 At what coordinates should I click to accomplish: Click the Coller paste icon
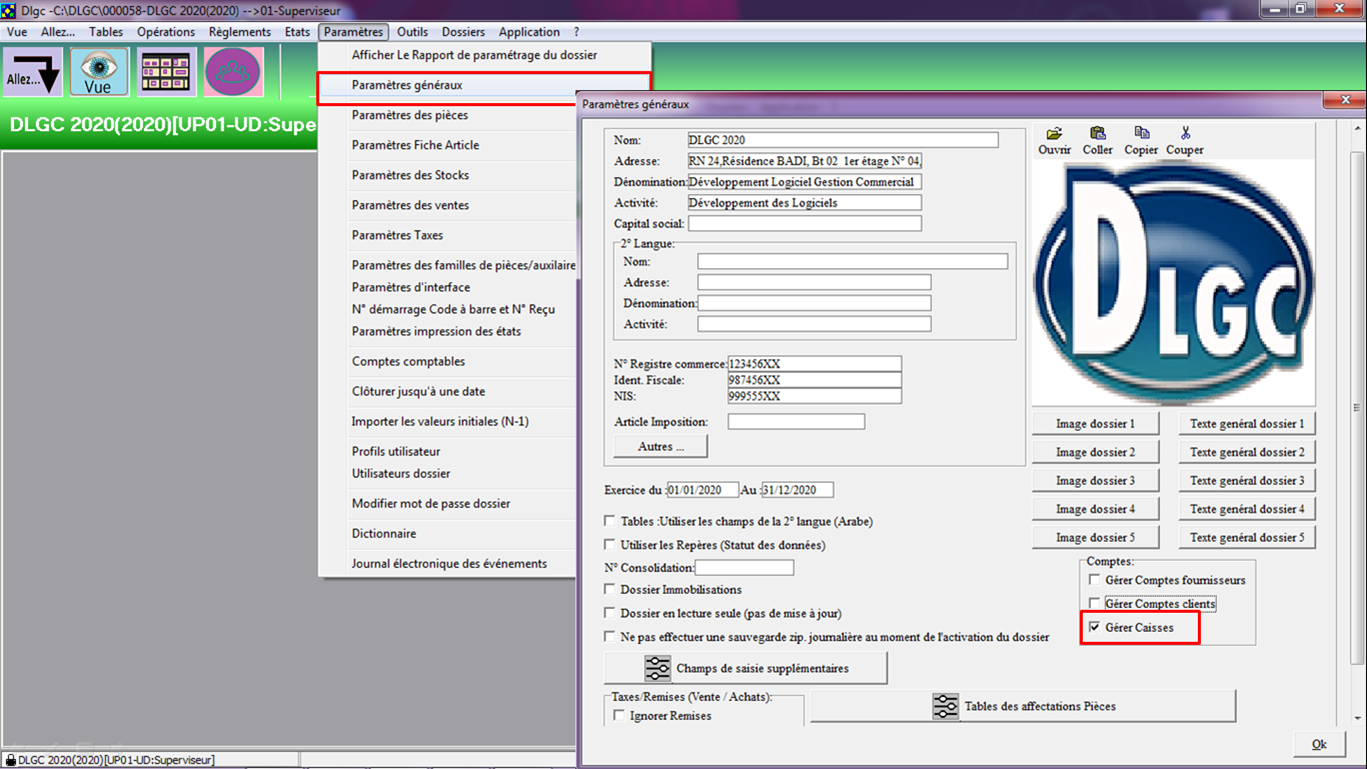[1097, 134]
